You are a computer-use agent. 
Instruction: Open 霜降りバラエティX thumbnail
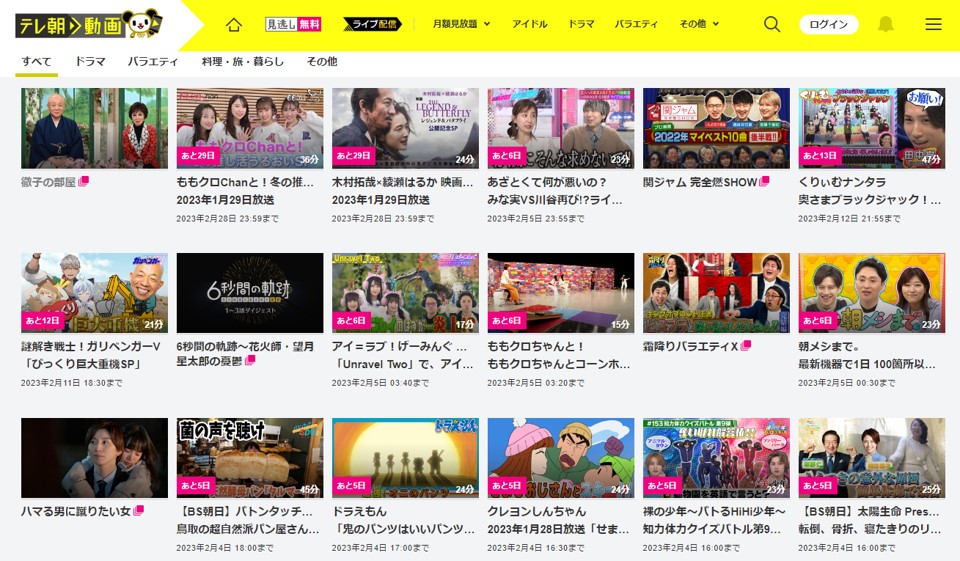[x=716, y=293]
